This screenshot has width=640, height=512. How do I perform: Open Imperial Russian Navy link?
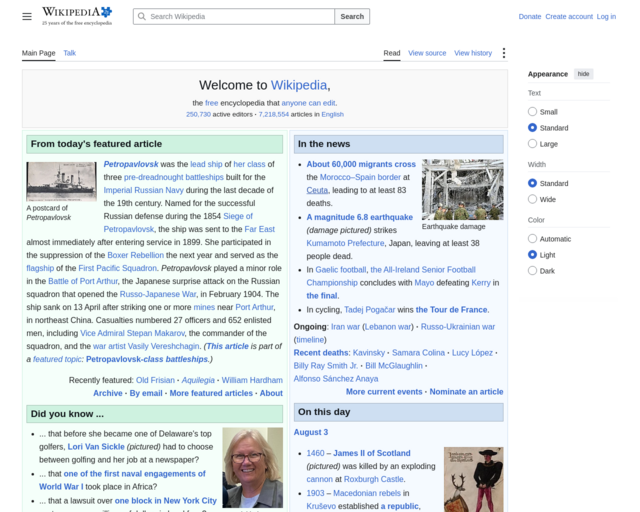click(x=144, y=190)
